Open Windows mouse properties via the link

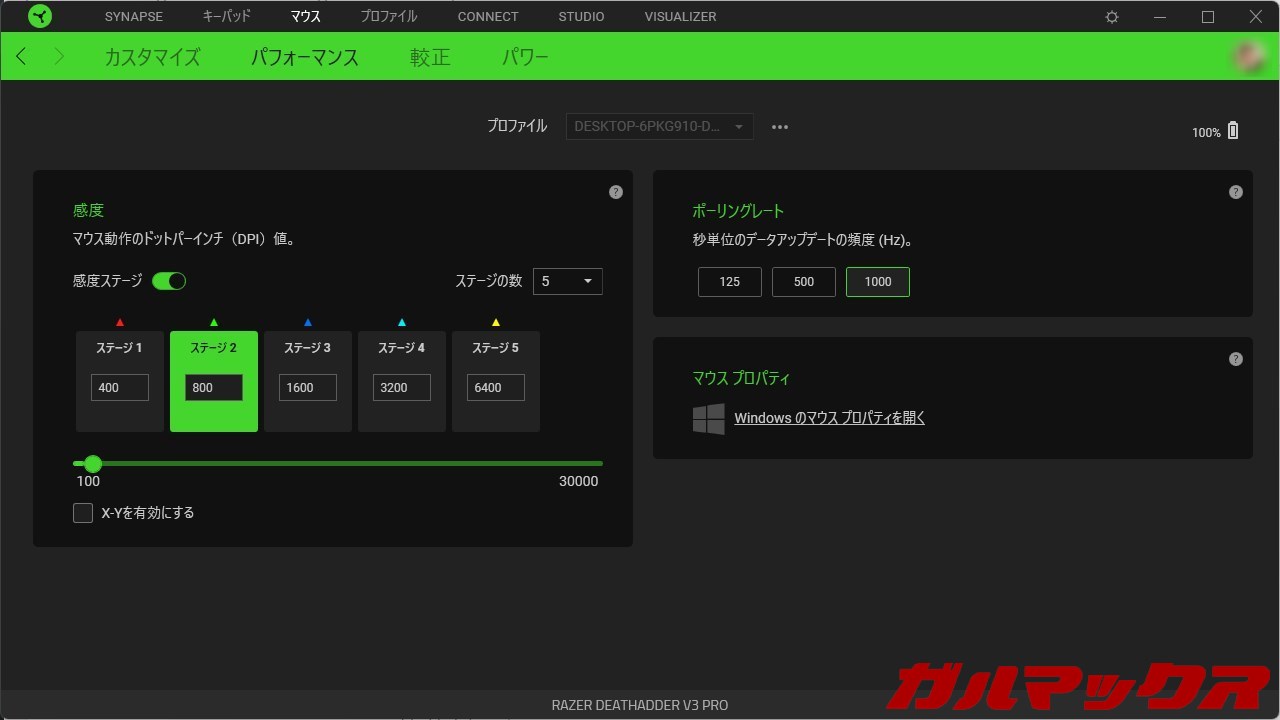[829, 417]
